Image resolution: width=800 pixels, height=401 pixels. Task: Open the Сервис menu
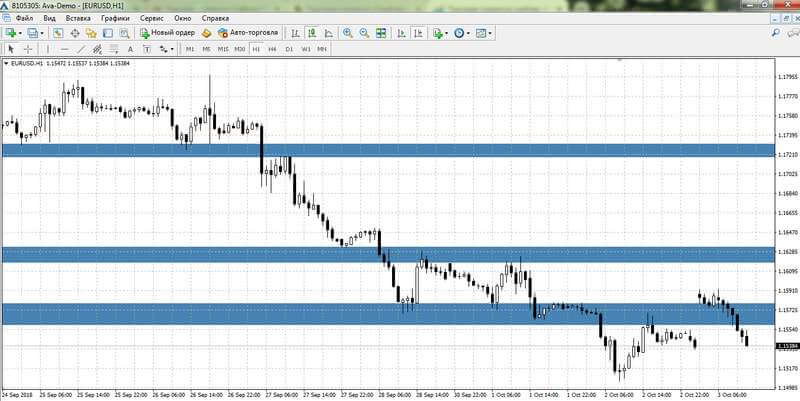pos(152,18)
